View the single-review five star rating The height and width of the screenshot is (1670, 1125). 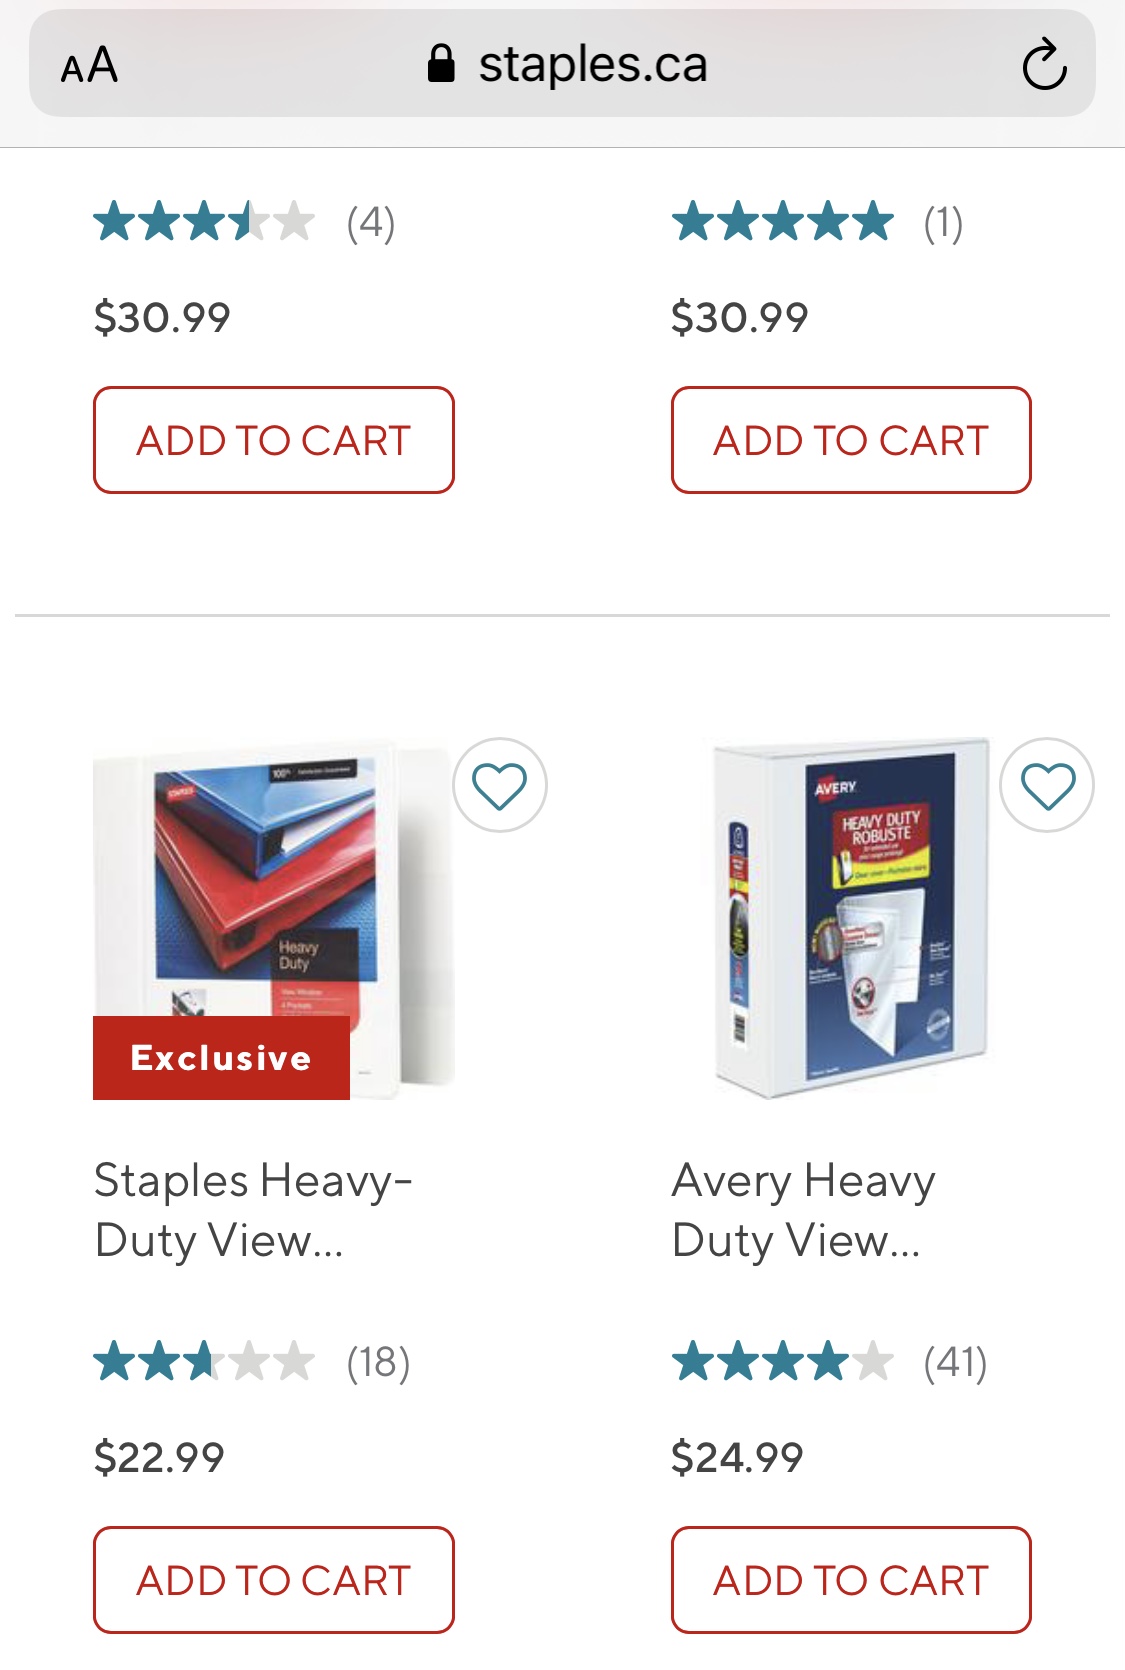(782, 222)
